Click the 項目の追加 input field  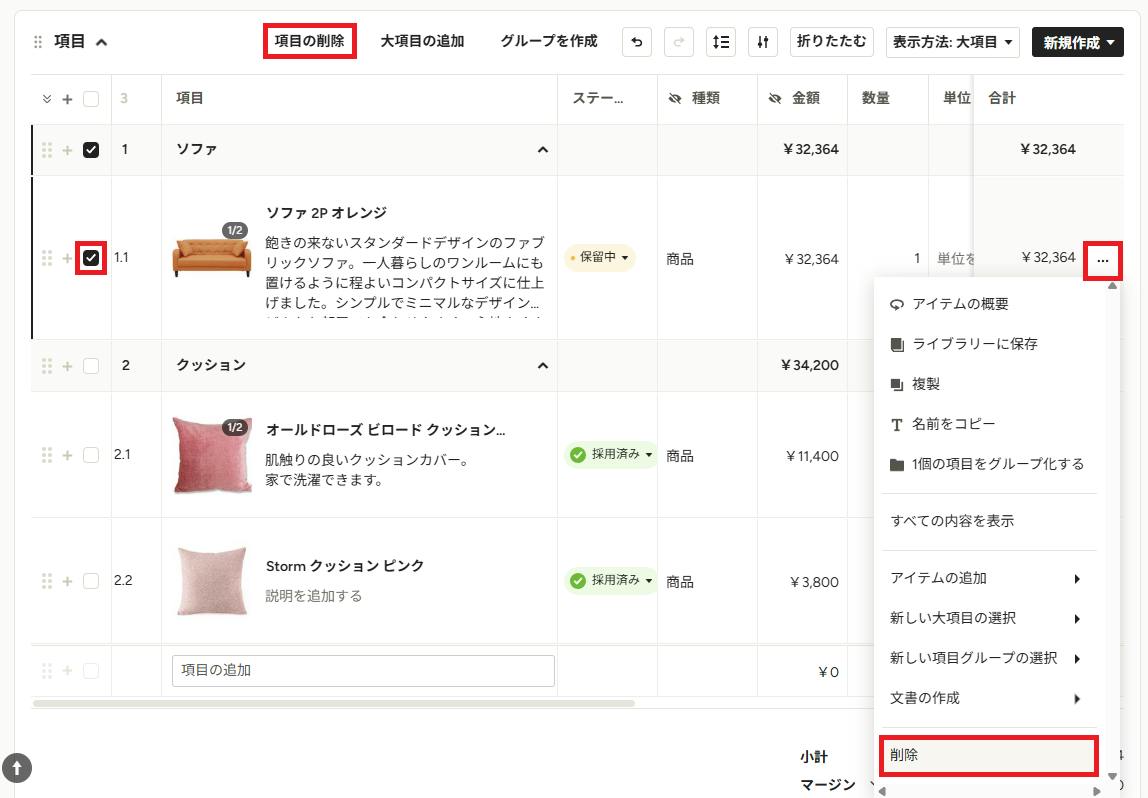tap(363, 671)
